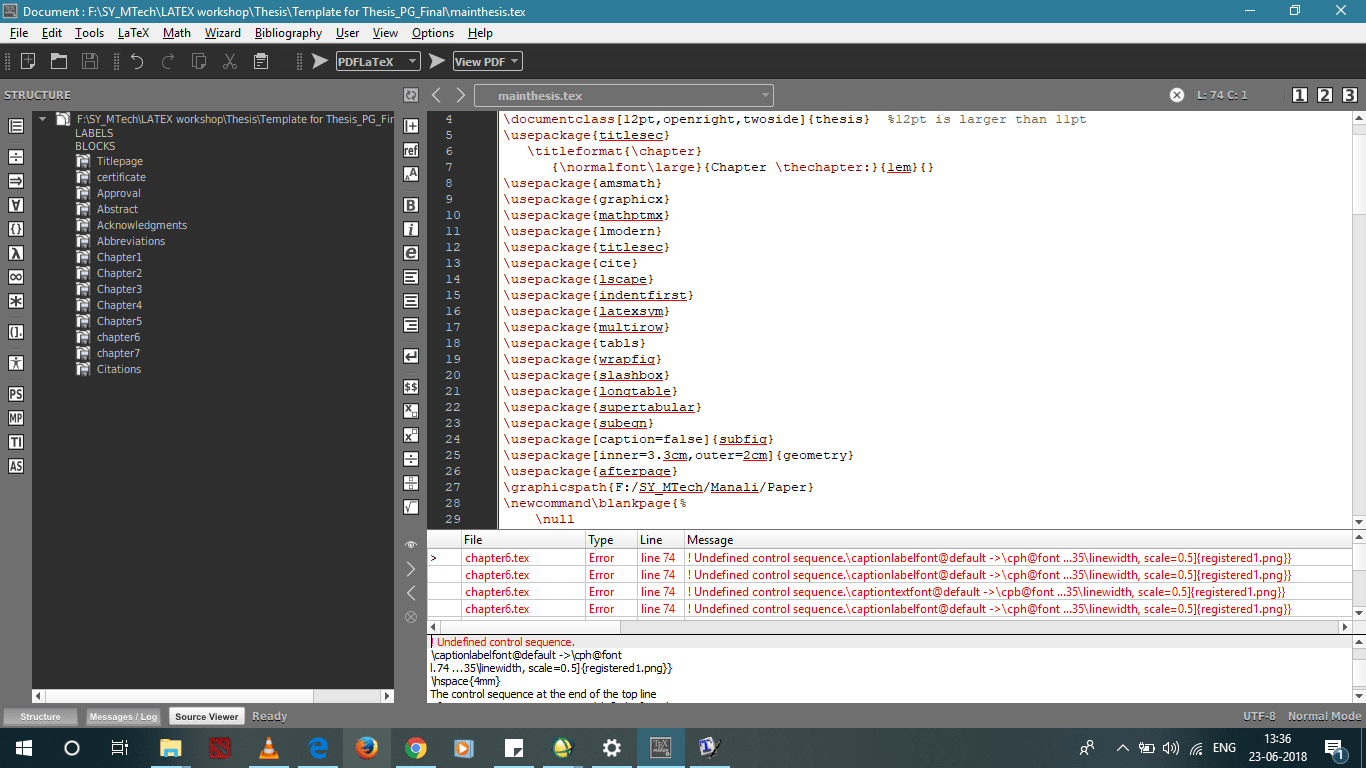Viewport: 1366px width, 768px height.
Task: Open the PSTricks commands panel
Action: coord(15,393)
